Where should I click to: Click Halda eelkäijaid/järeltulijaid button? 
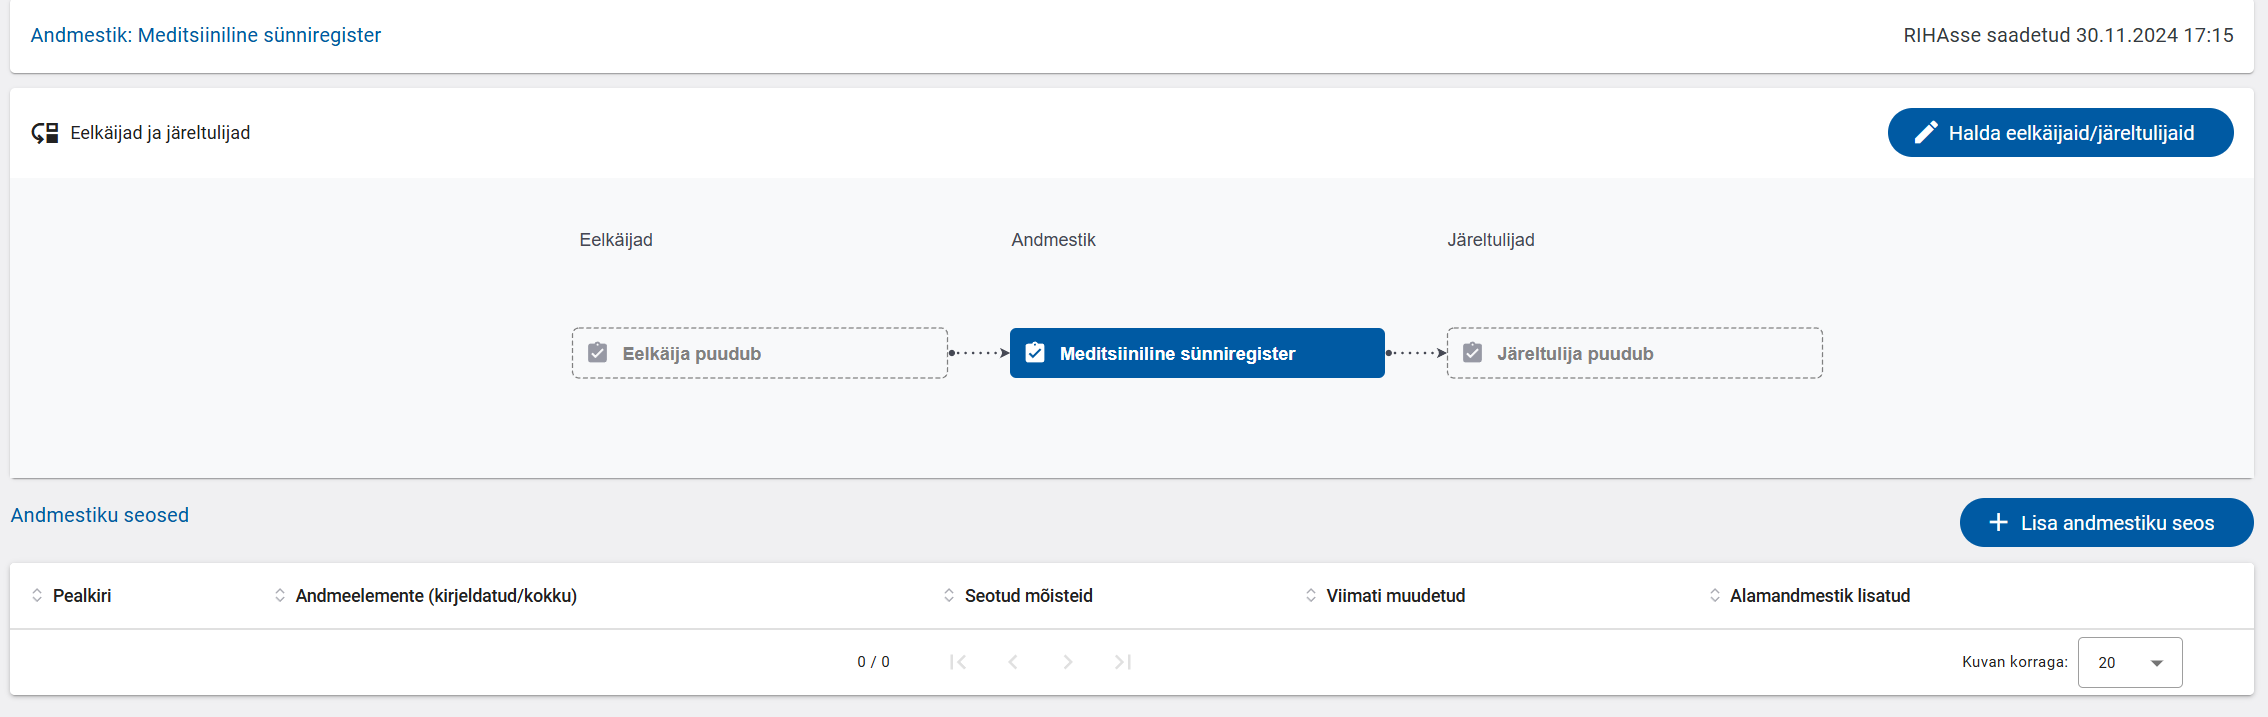coord(2060,133)
